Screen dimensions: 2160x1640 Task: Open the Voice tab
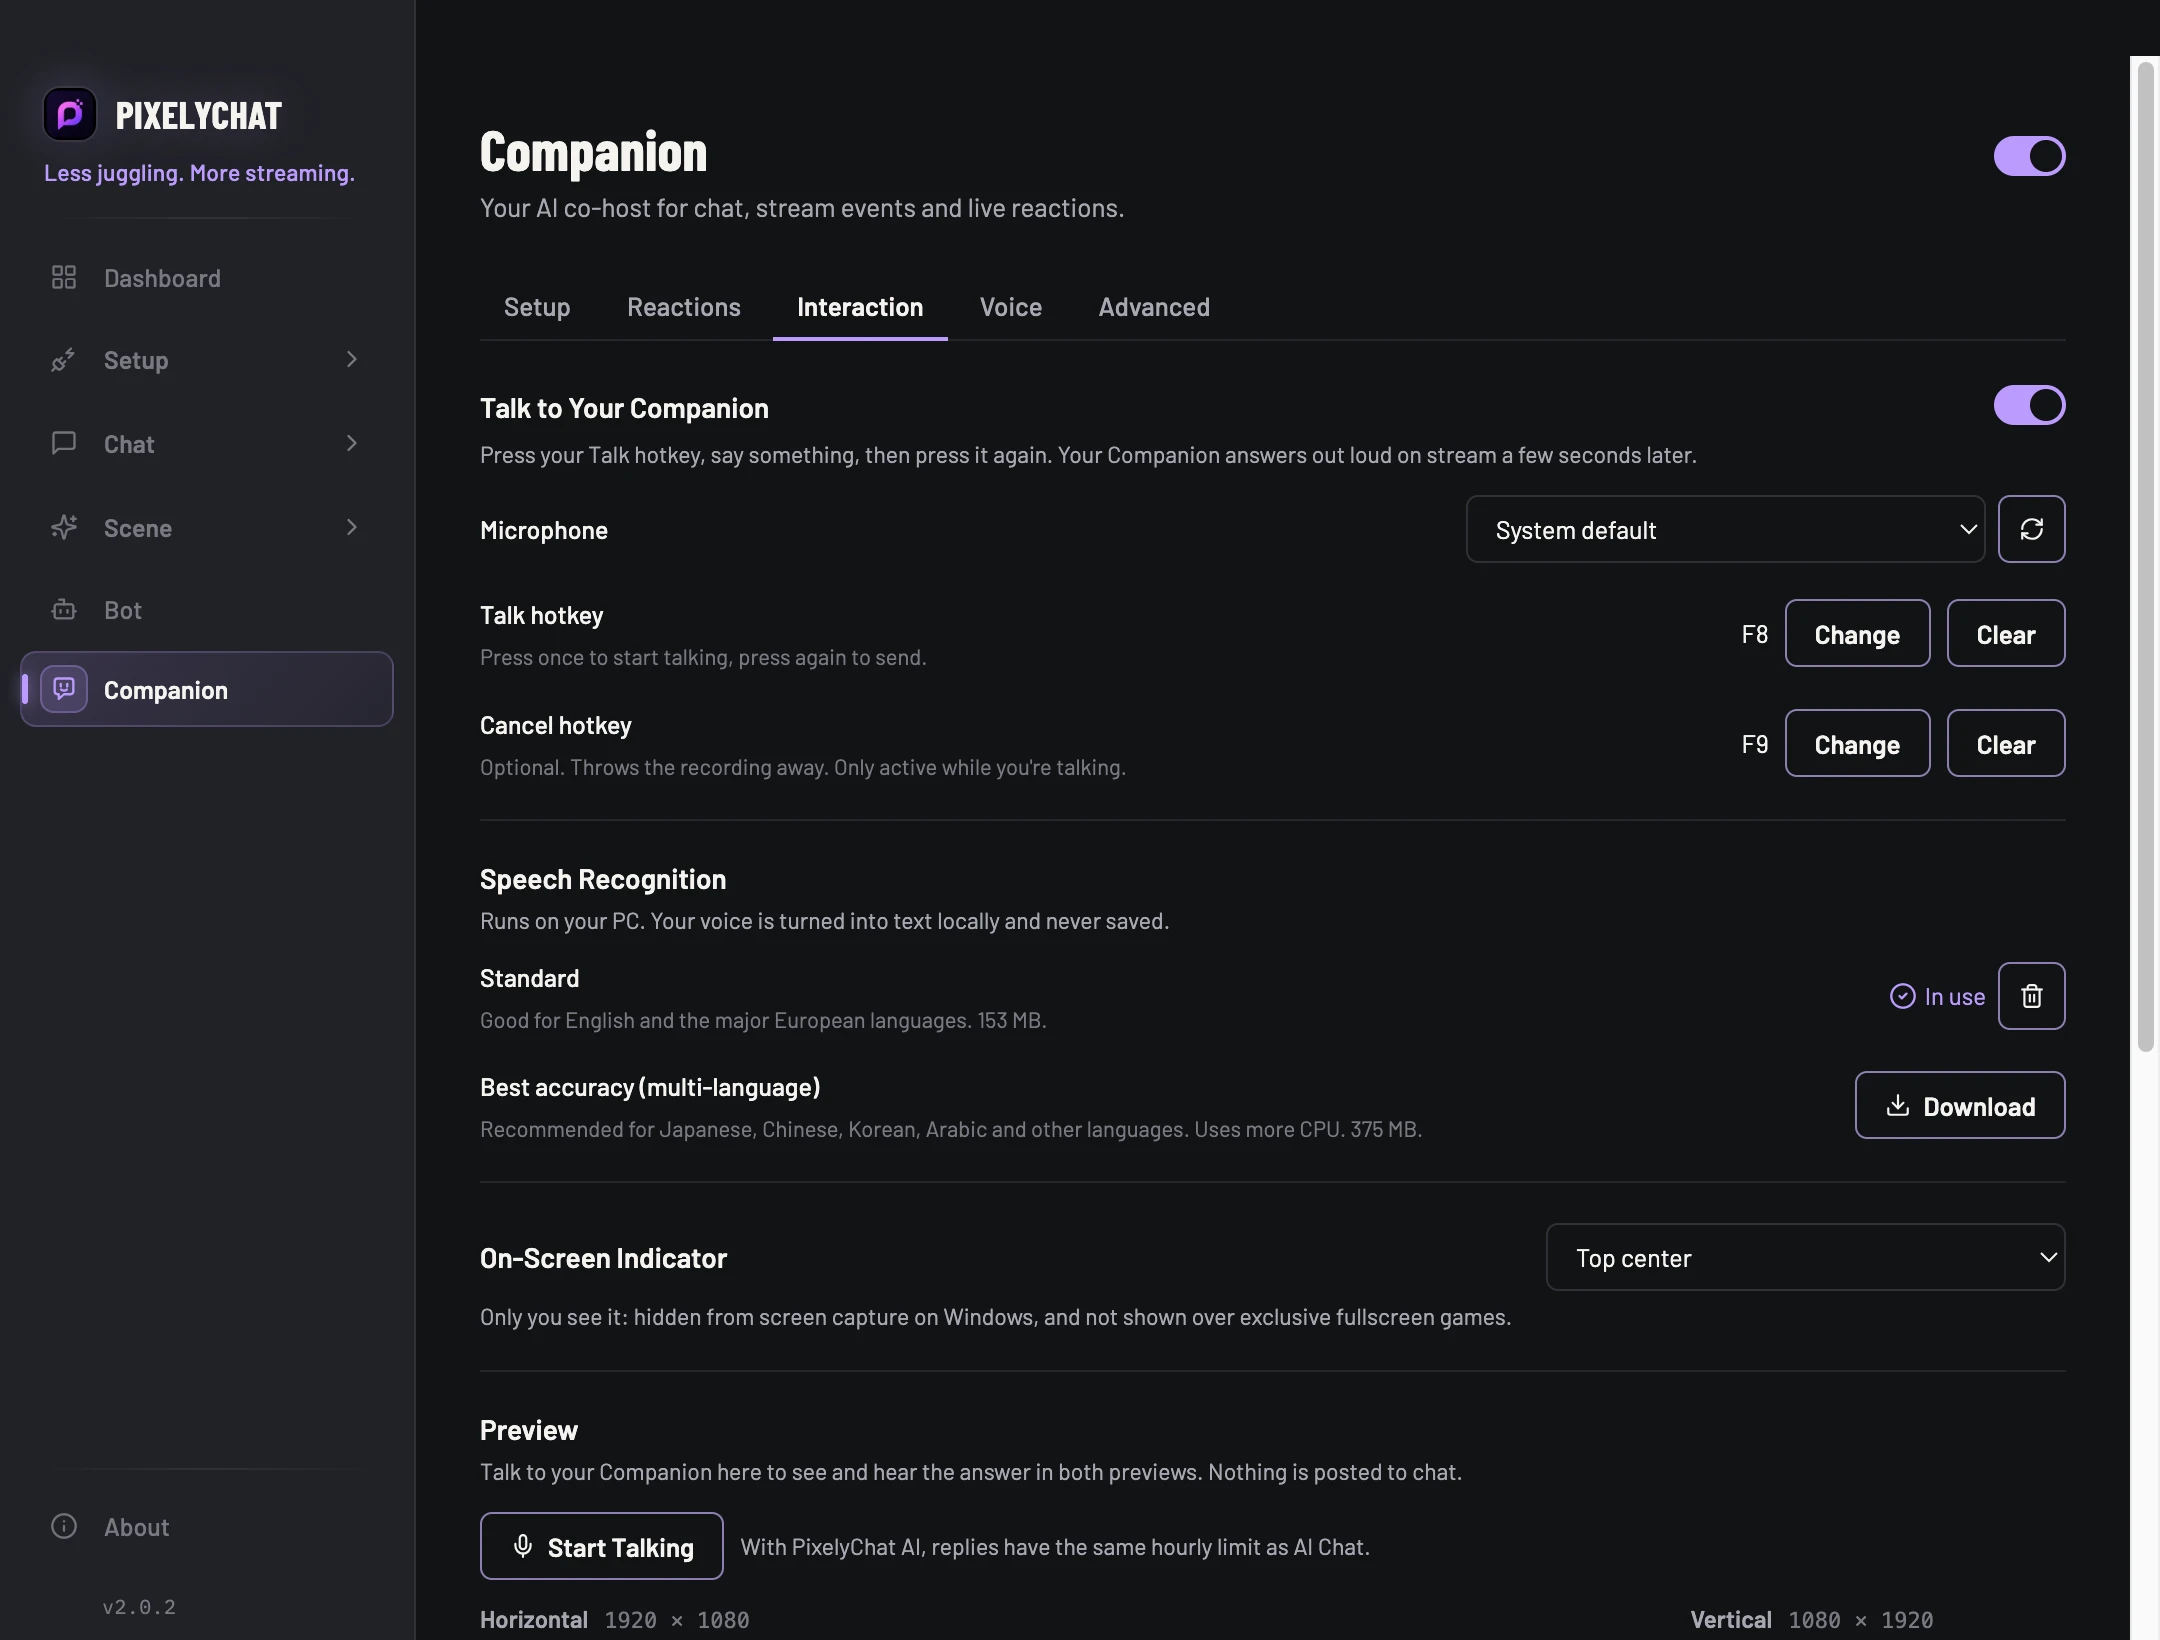click(x=1011, y=307)
